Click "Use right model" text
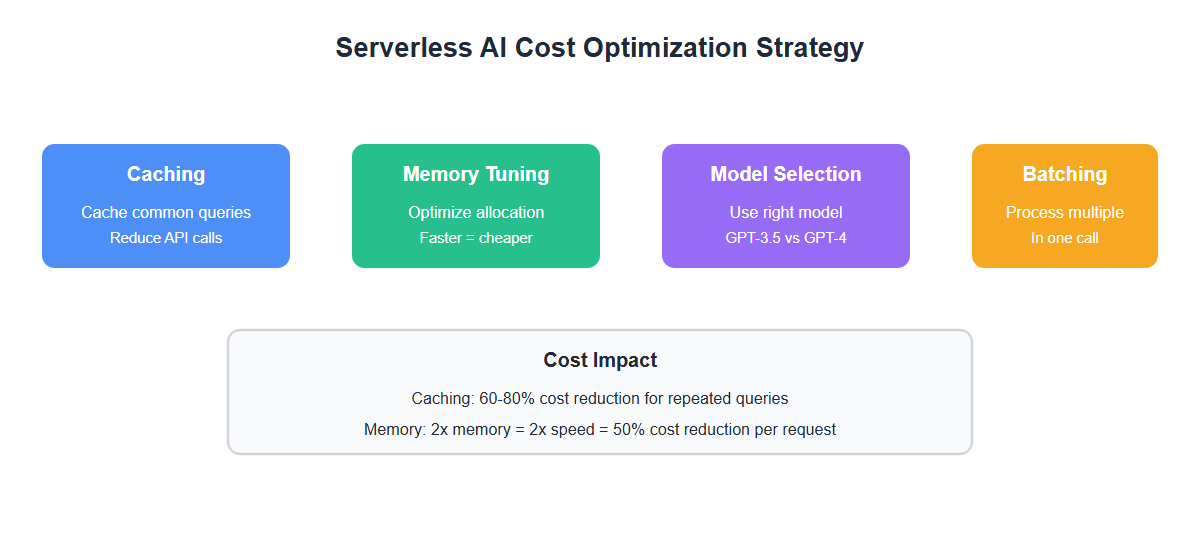This screenshot has height=536, width=1200. click(x=786, y=212)
